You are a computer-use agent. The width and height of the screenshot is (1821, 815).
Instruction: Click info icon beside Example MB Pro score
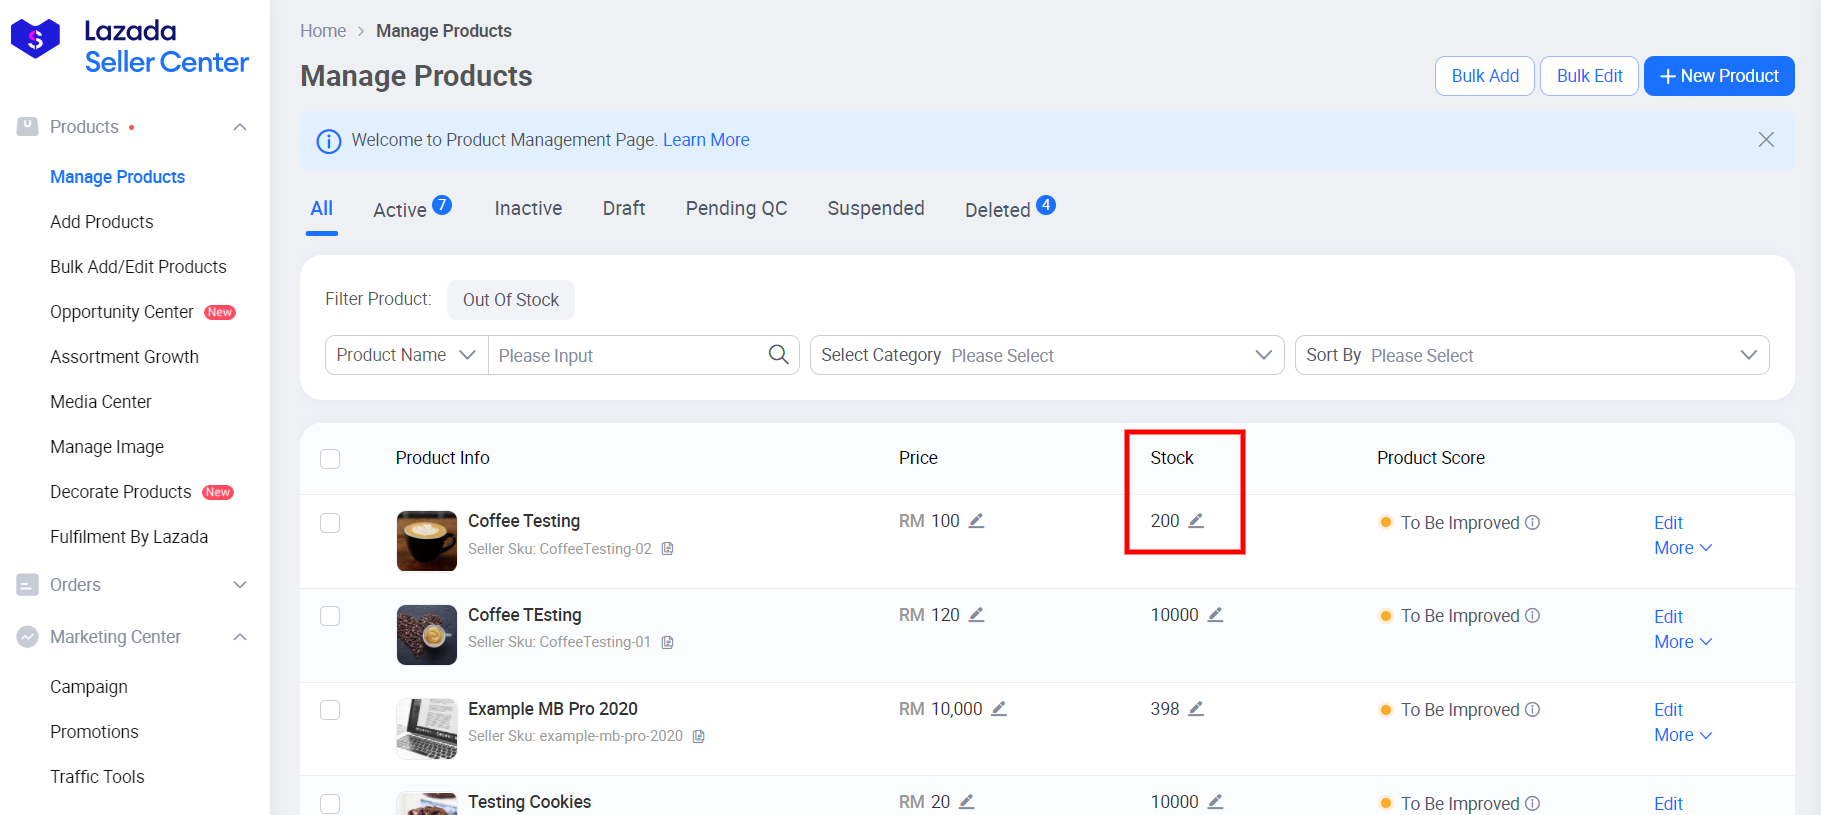coord(1532,710)
